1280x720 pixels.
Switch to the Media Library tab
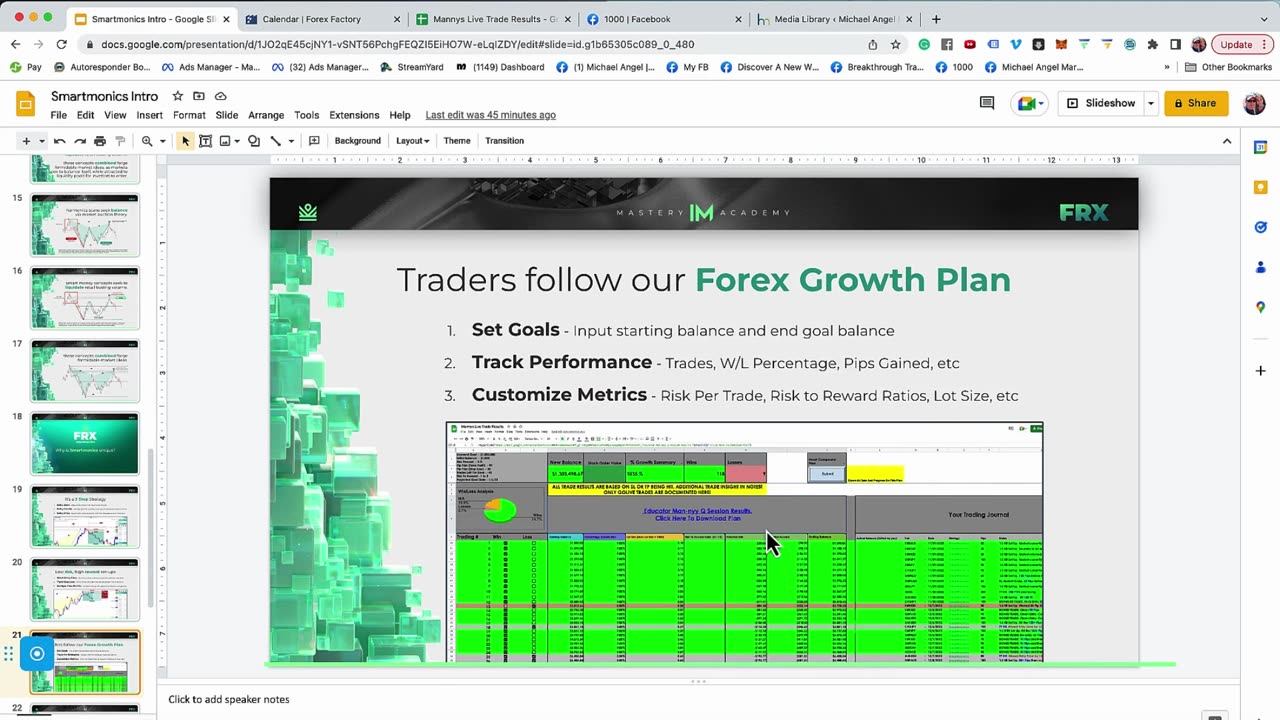tap(836, 19)
